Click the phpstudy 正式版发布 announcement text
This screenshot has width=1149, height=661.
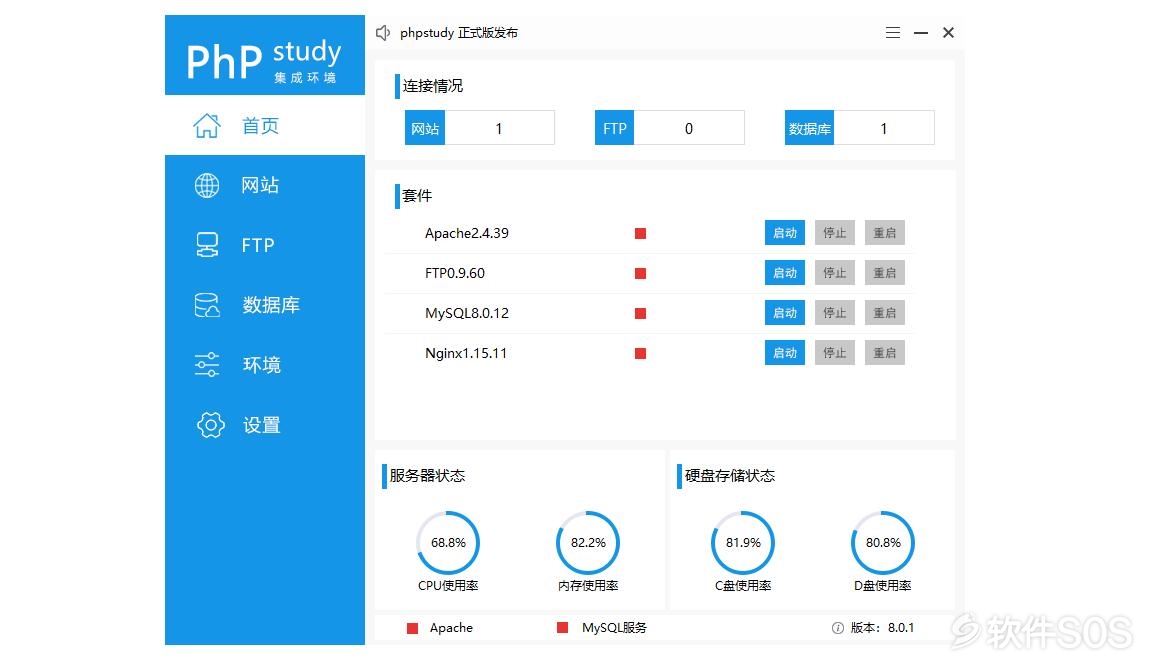click(459, 33)
